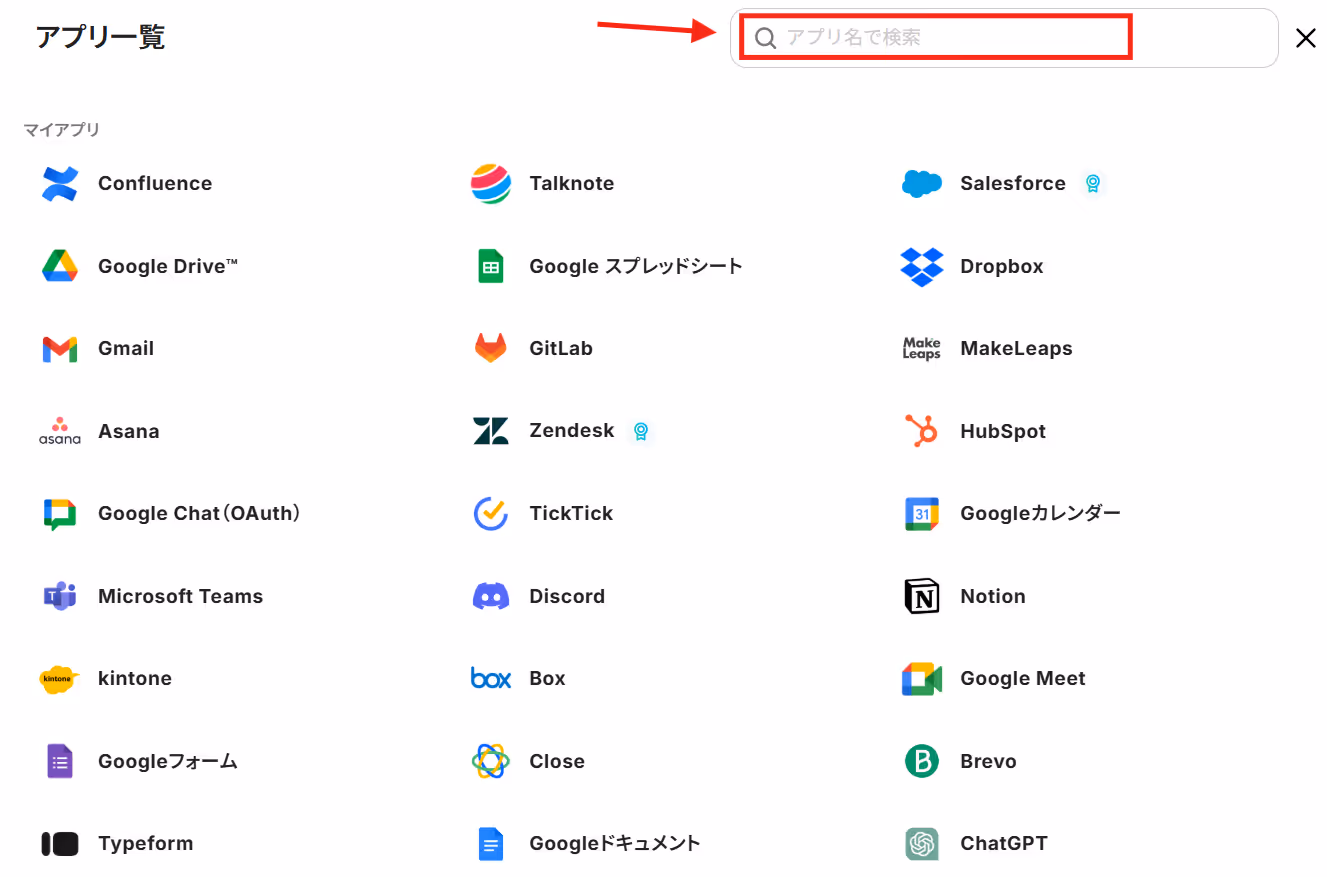Click the Asana logo icon
Viewport: 1327px width, 877px height.
click(x=60, y=431)
